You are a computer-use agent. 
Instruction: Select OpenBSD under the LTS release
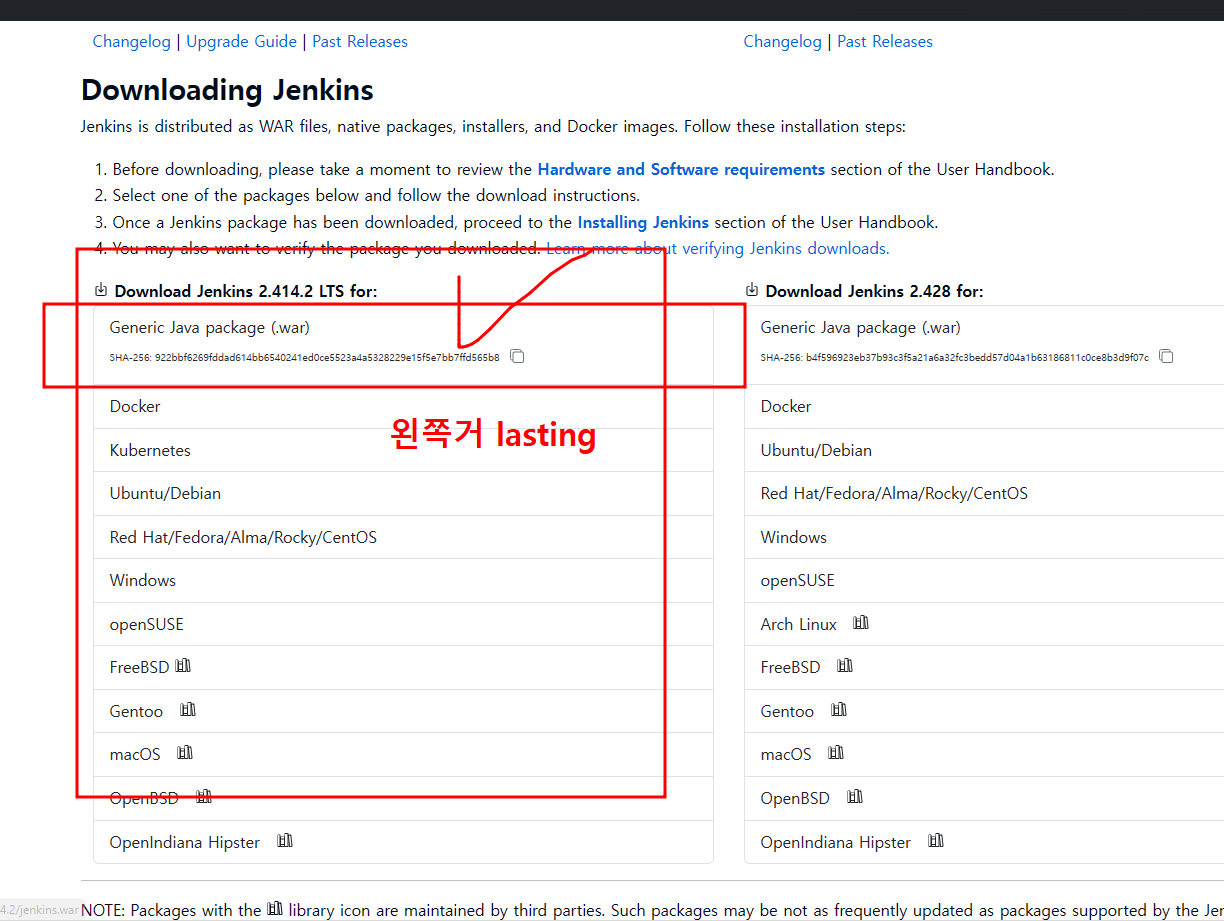403,798
